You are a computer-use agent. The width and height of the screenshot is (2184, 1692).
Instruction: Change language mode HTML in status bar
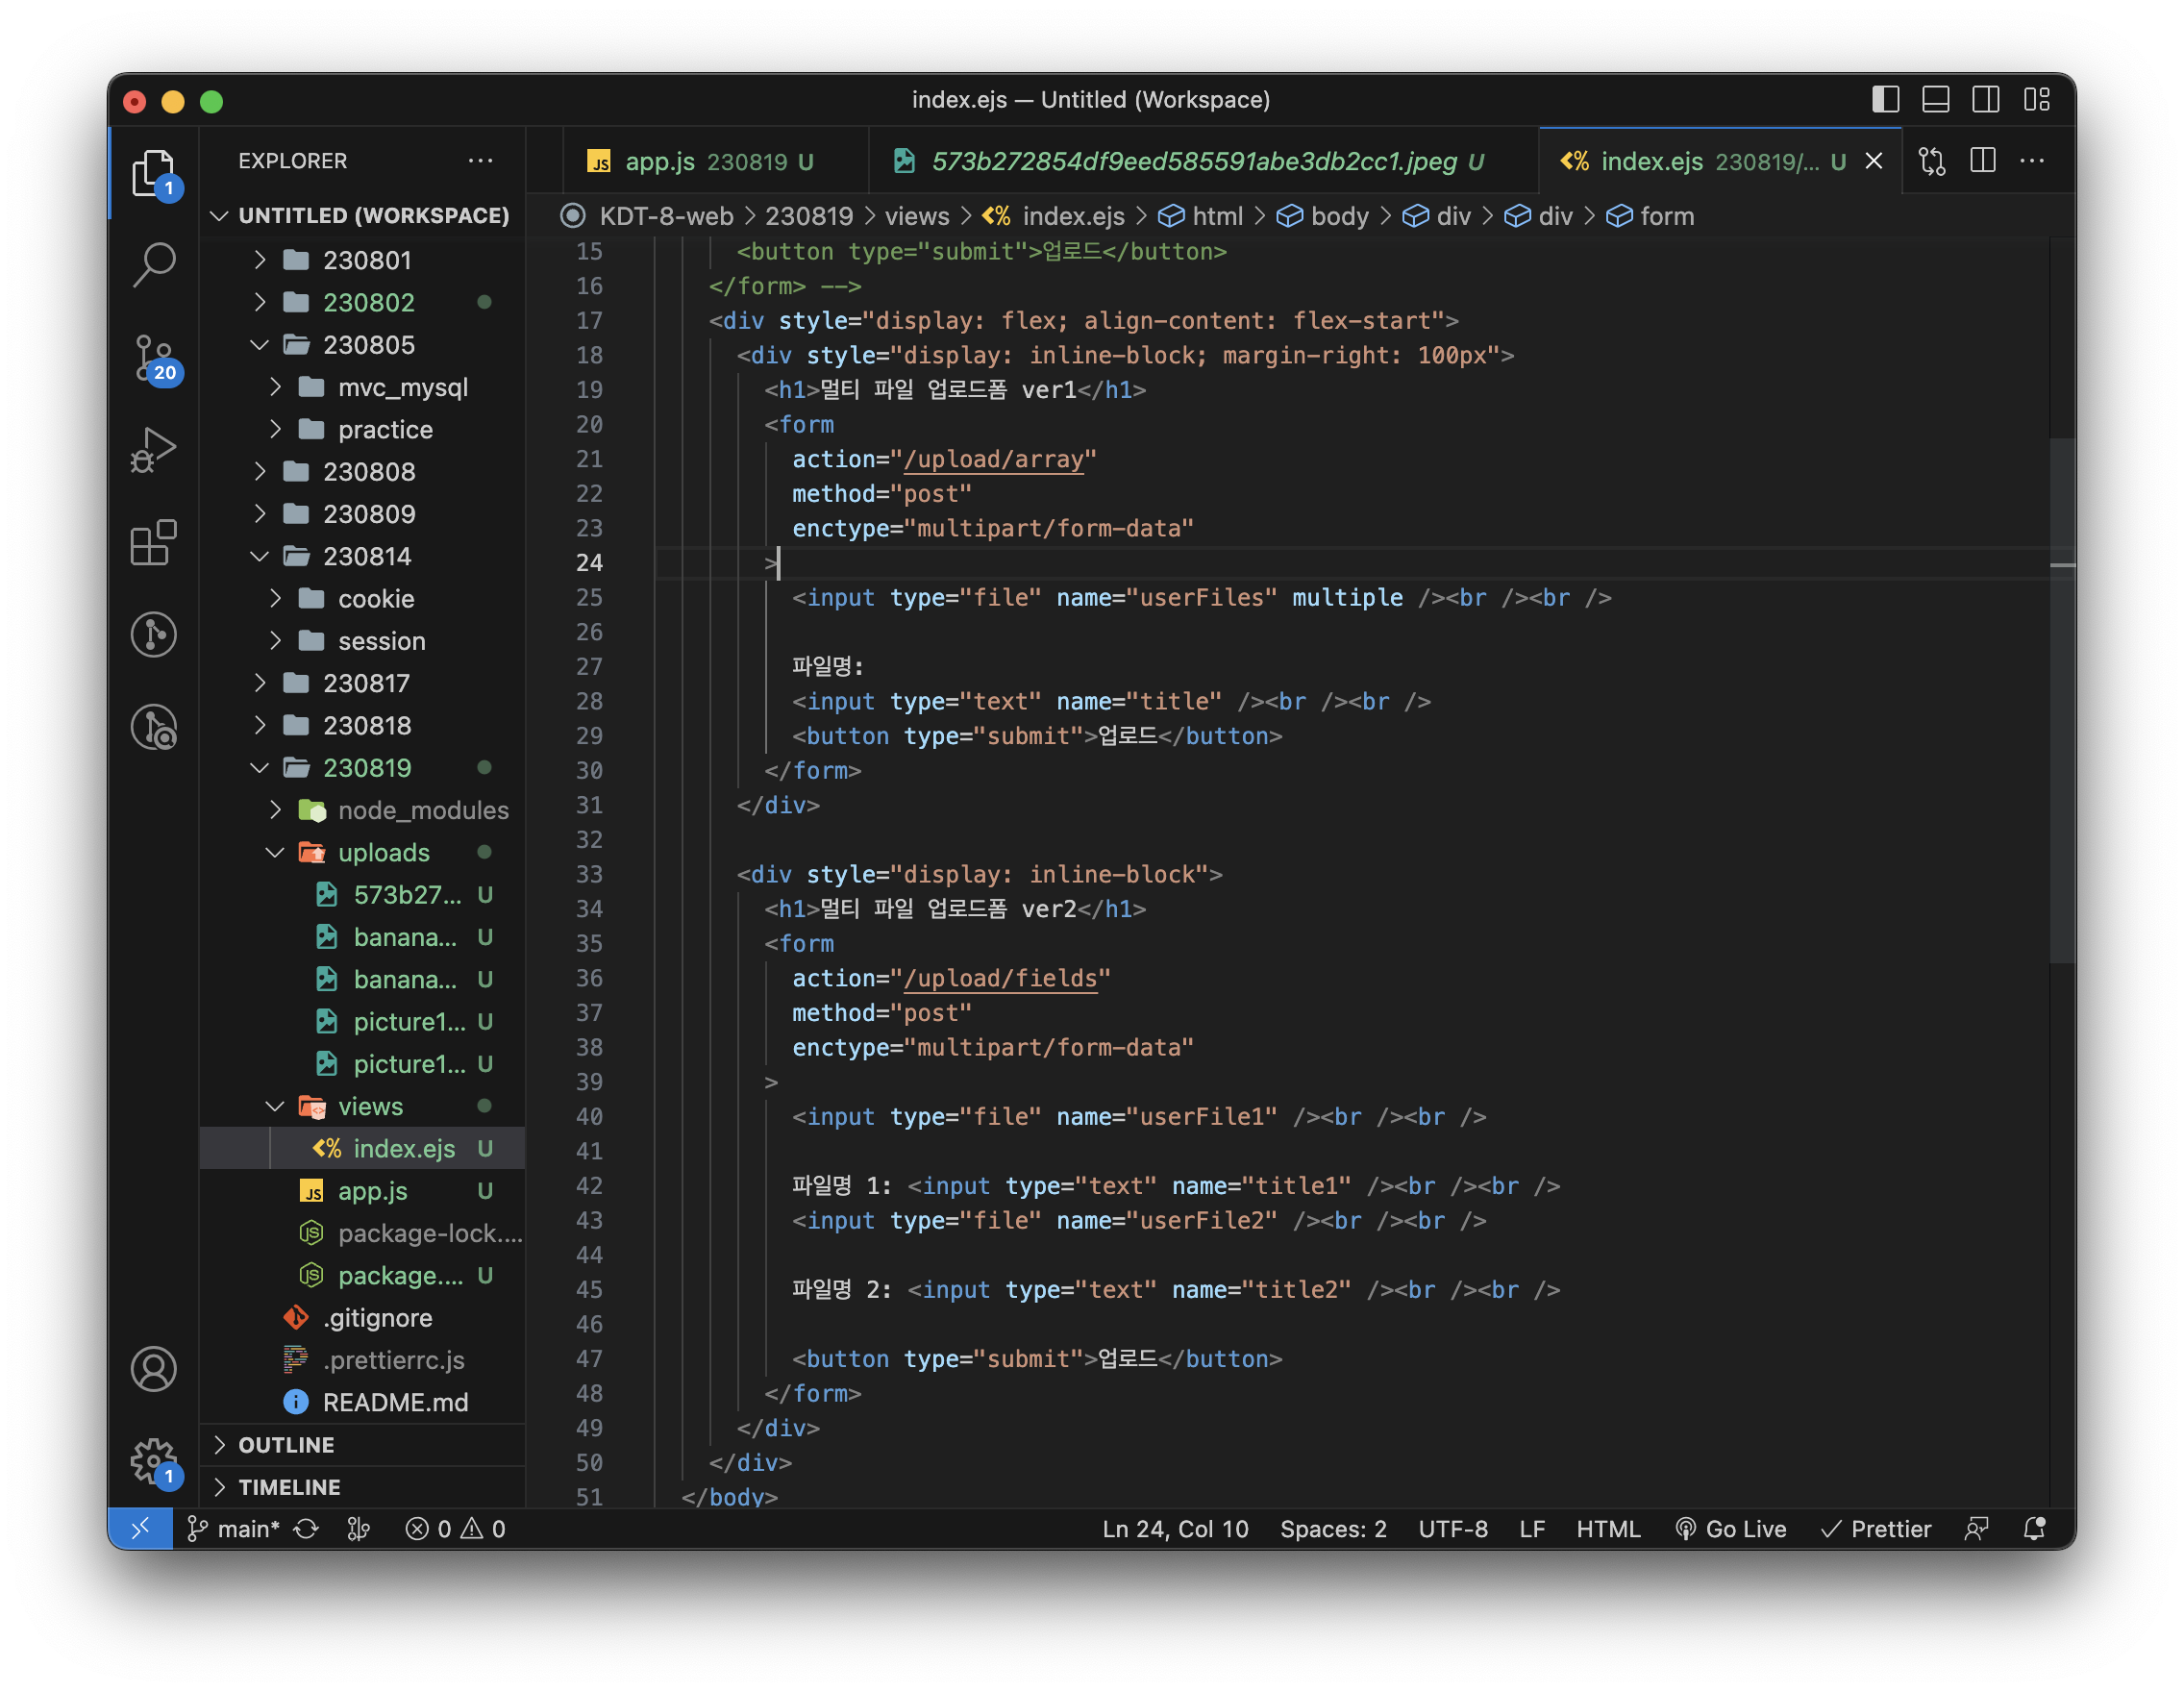click(1608, 1528)
